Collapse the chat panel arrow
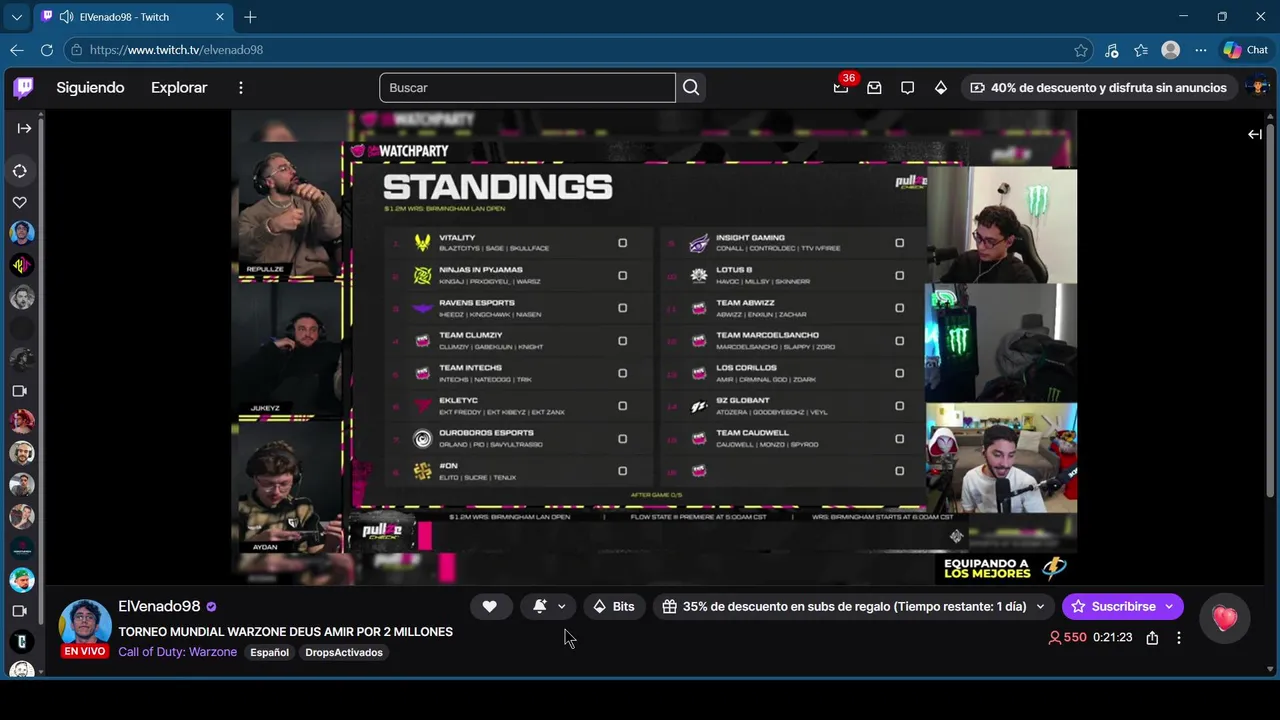 (1254, 134)
